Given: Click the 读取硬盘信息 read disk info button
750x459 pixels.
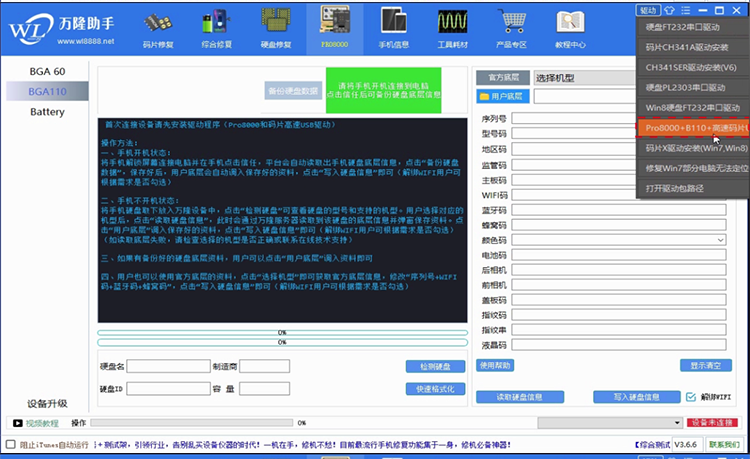Looking at the screenshot, I should click(520, 397).
